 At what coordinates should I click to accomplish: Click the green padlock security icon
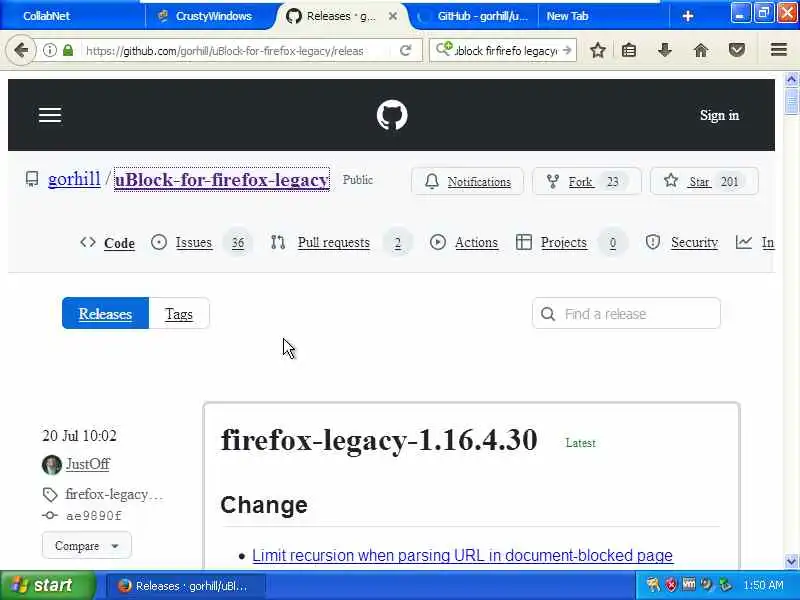coord(68,50)
